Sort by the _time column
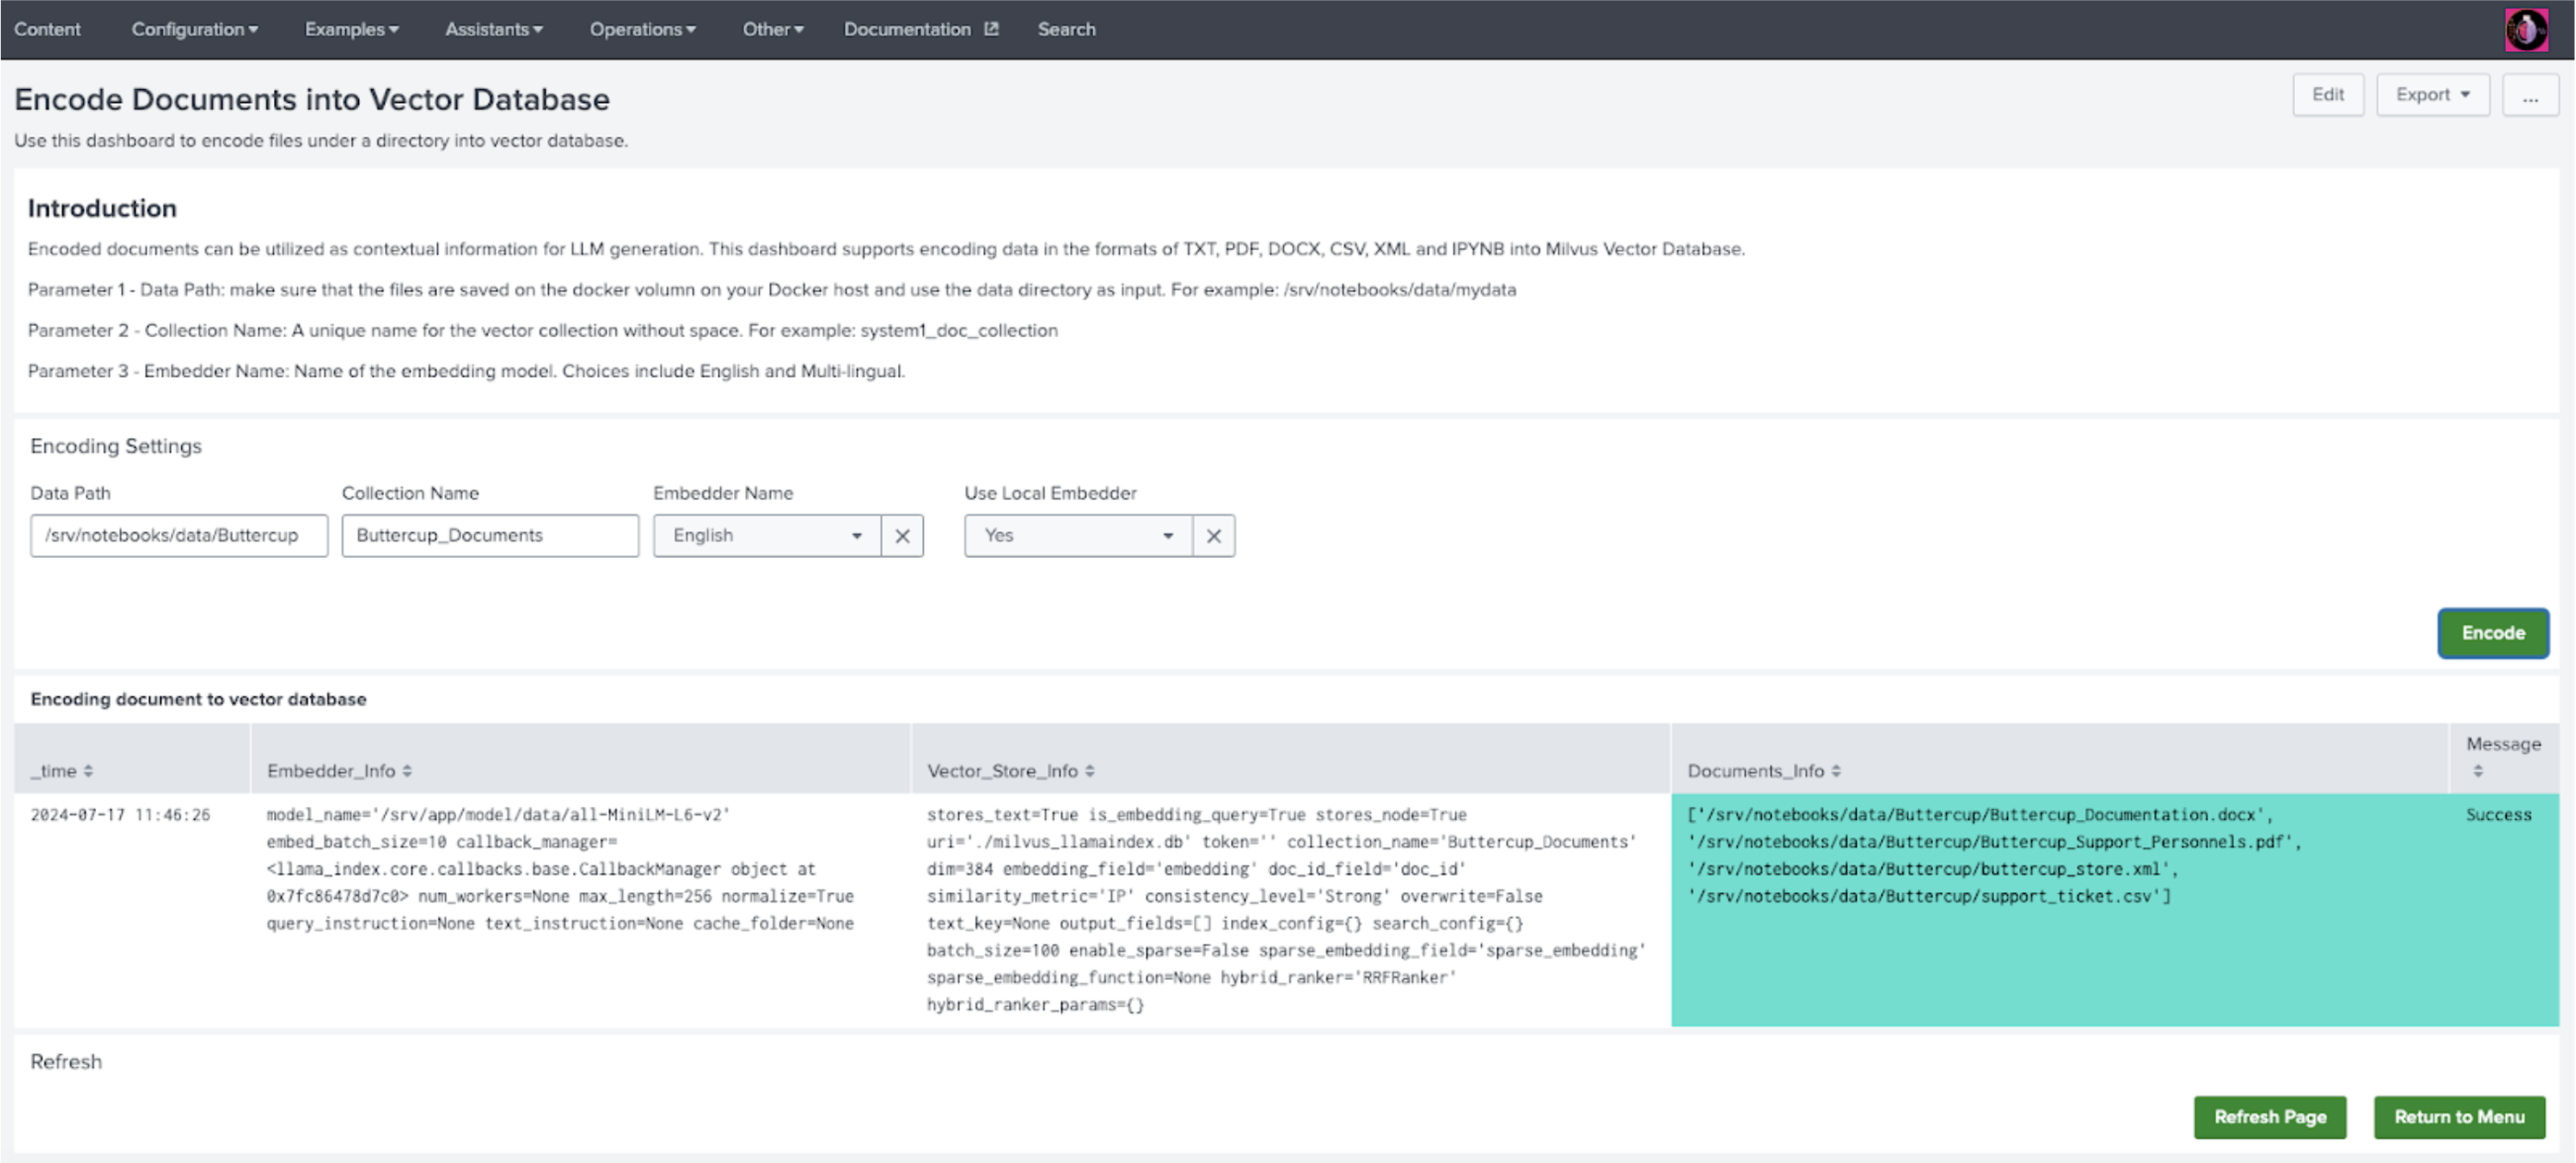Screen dimensions: 2576x1163 point(62,771)
